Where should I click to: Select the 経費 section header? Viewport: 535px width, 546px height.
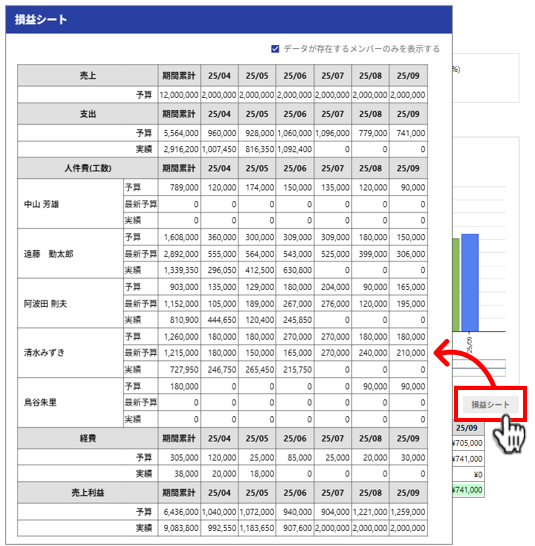(87, 438)
